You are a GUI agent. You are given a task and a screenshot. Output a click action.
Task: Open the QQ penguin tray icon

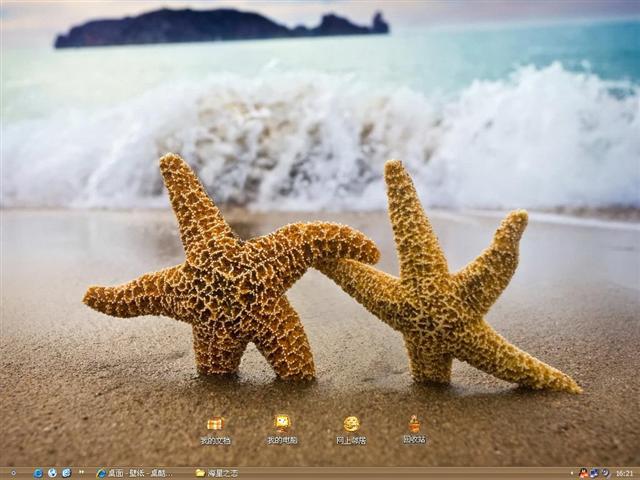pyautogui.click(x=583, y=473)
